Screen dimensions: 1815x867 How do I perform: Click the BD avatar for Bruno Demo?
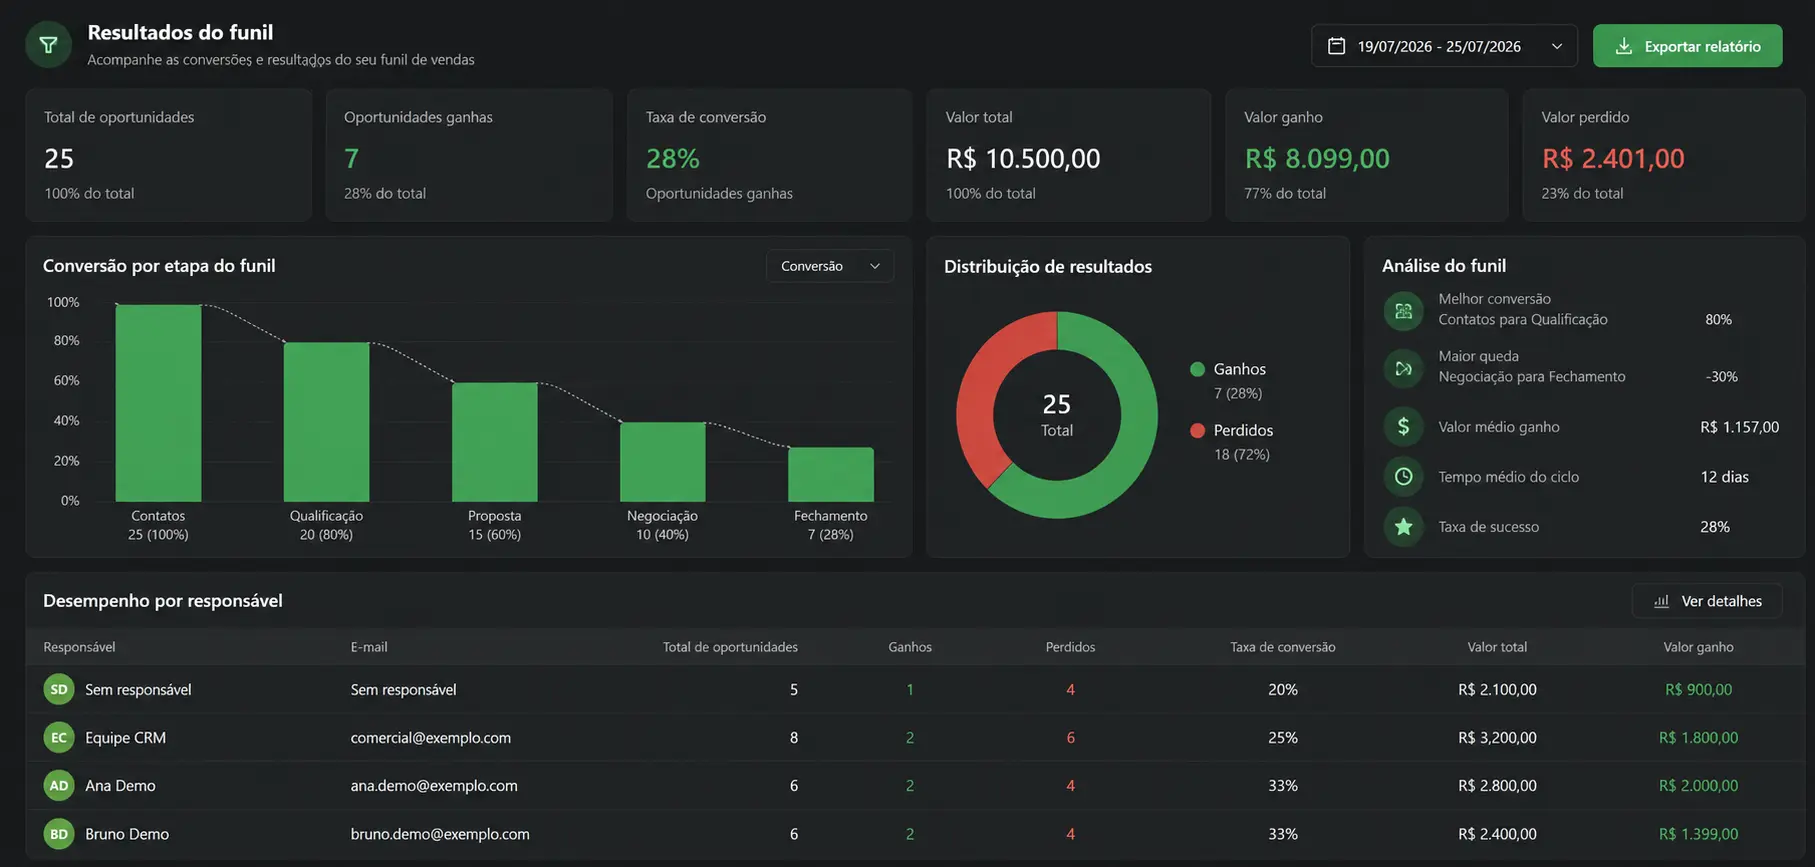tap(59, 833)
